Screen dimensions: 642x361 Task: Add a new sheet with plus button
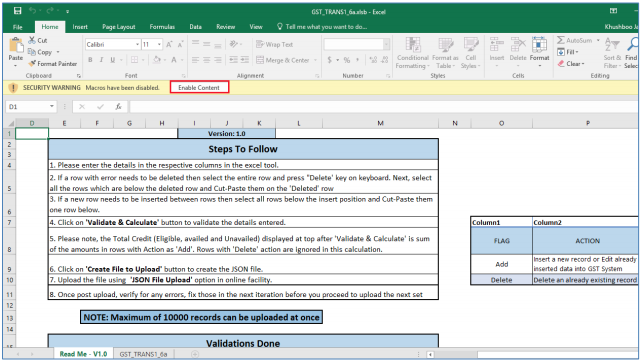pyautogui.click(x=195, y=354)
